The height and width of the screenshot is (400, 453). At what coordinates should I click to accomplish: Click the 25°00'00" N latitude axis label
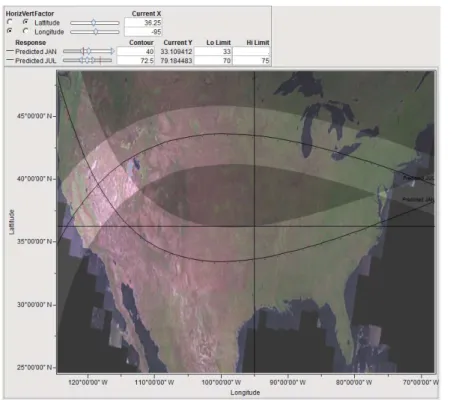[35, 367]
